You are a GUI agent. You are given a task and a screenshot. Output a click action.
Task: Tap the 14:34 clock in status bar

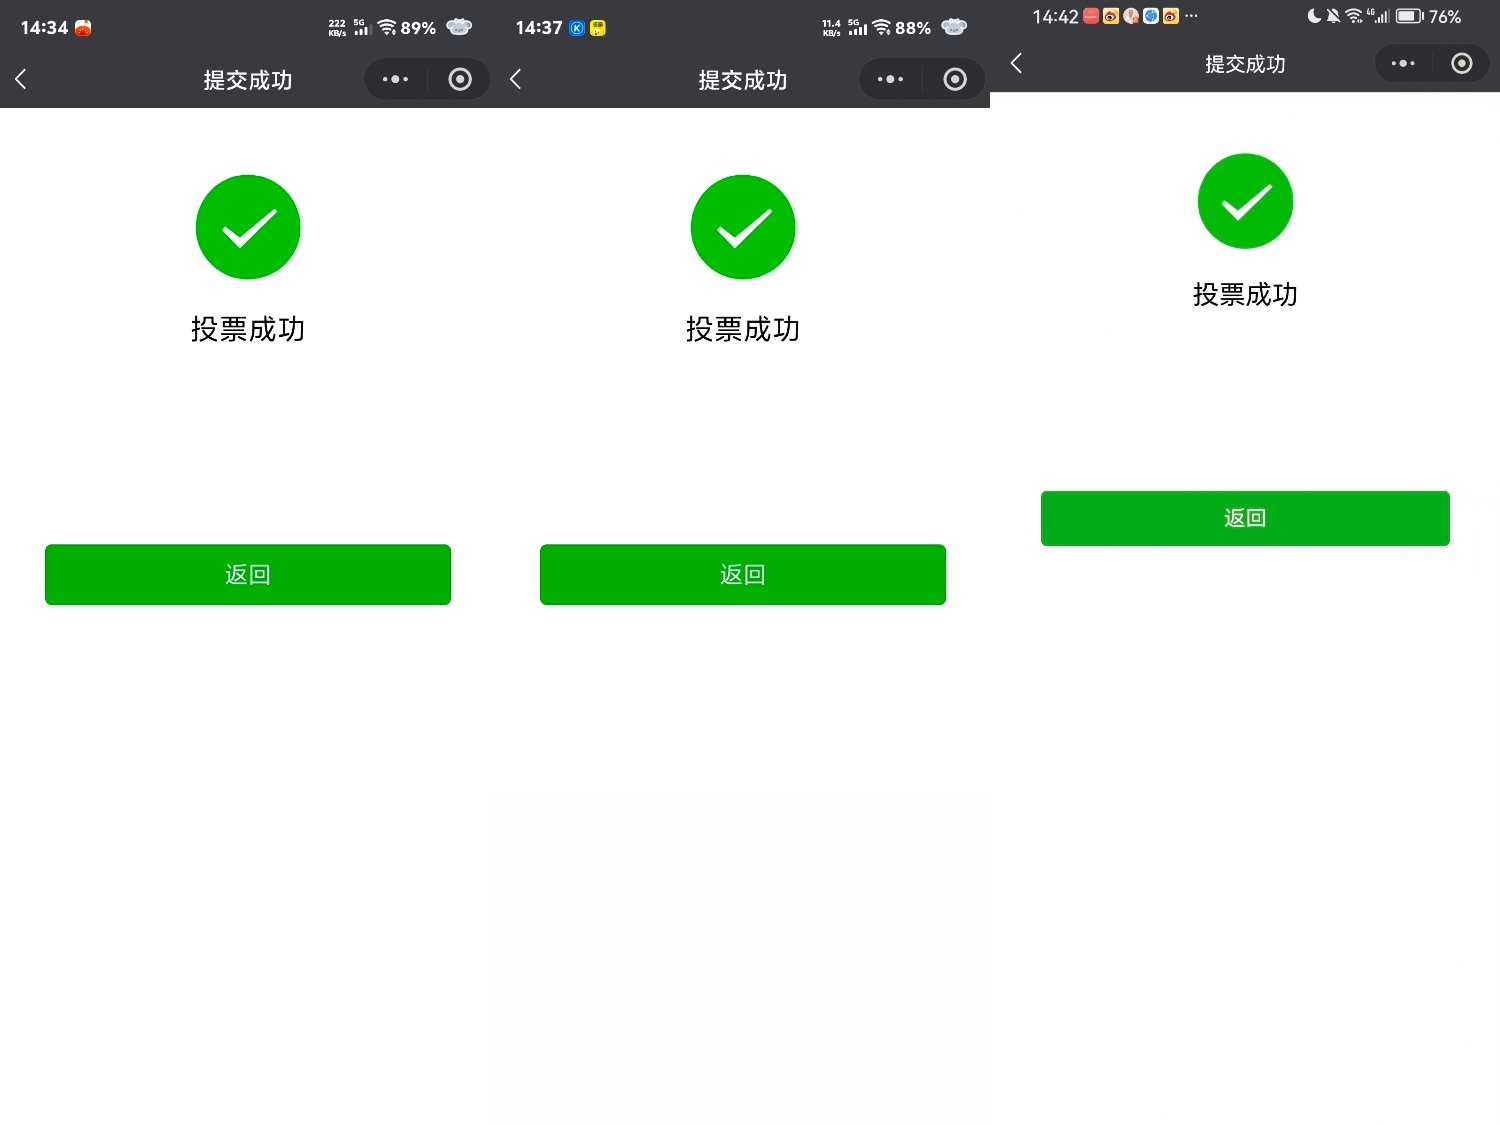point(44,28)
